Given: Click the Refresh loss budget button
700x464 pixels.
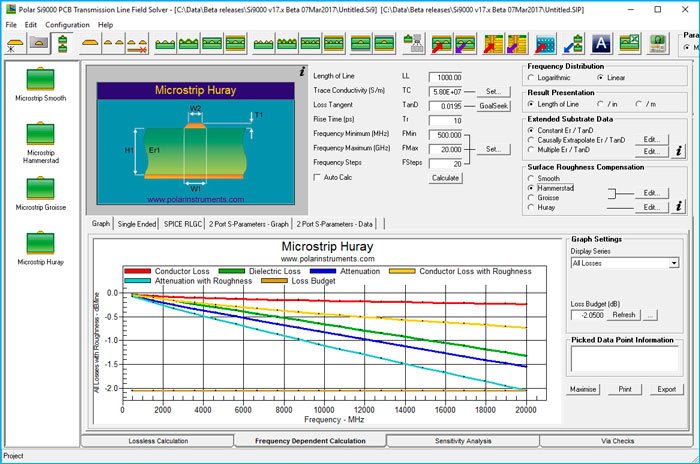Looking at the screenshot, I should point(624,315).
